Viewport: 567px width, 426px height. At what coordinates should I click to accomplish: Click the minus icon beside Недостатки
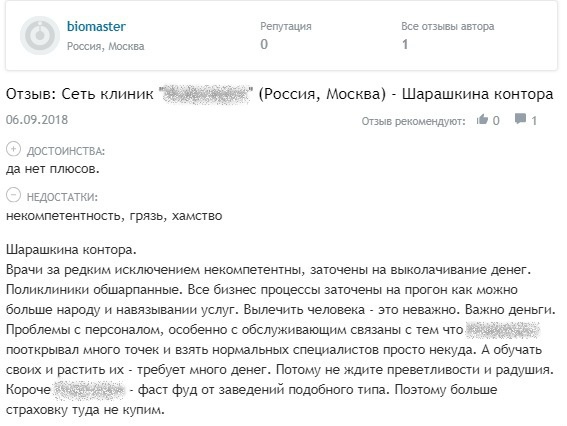tap(13, 195)
